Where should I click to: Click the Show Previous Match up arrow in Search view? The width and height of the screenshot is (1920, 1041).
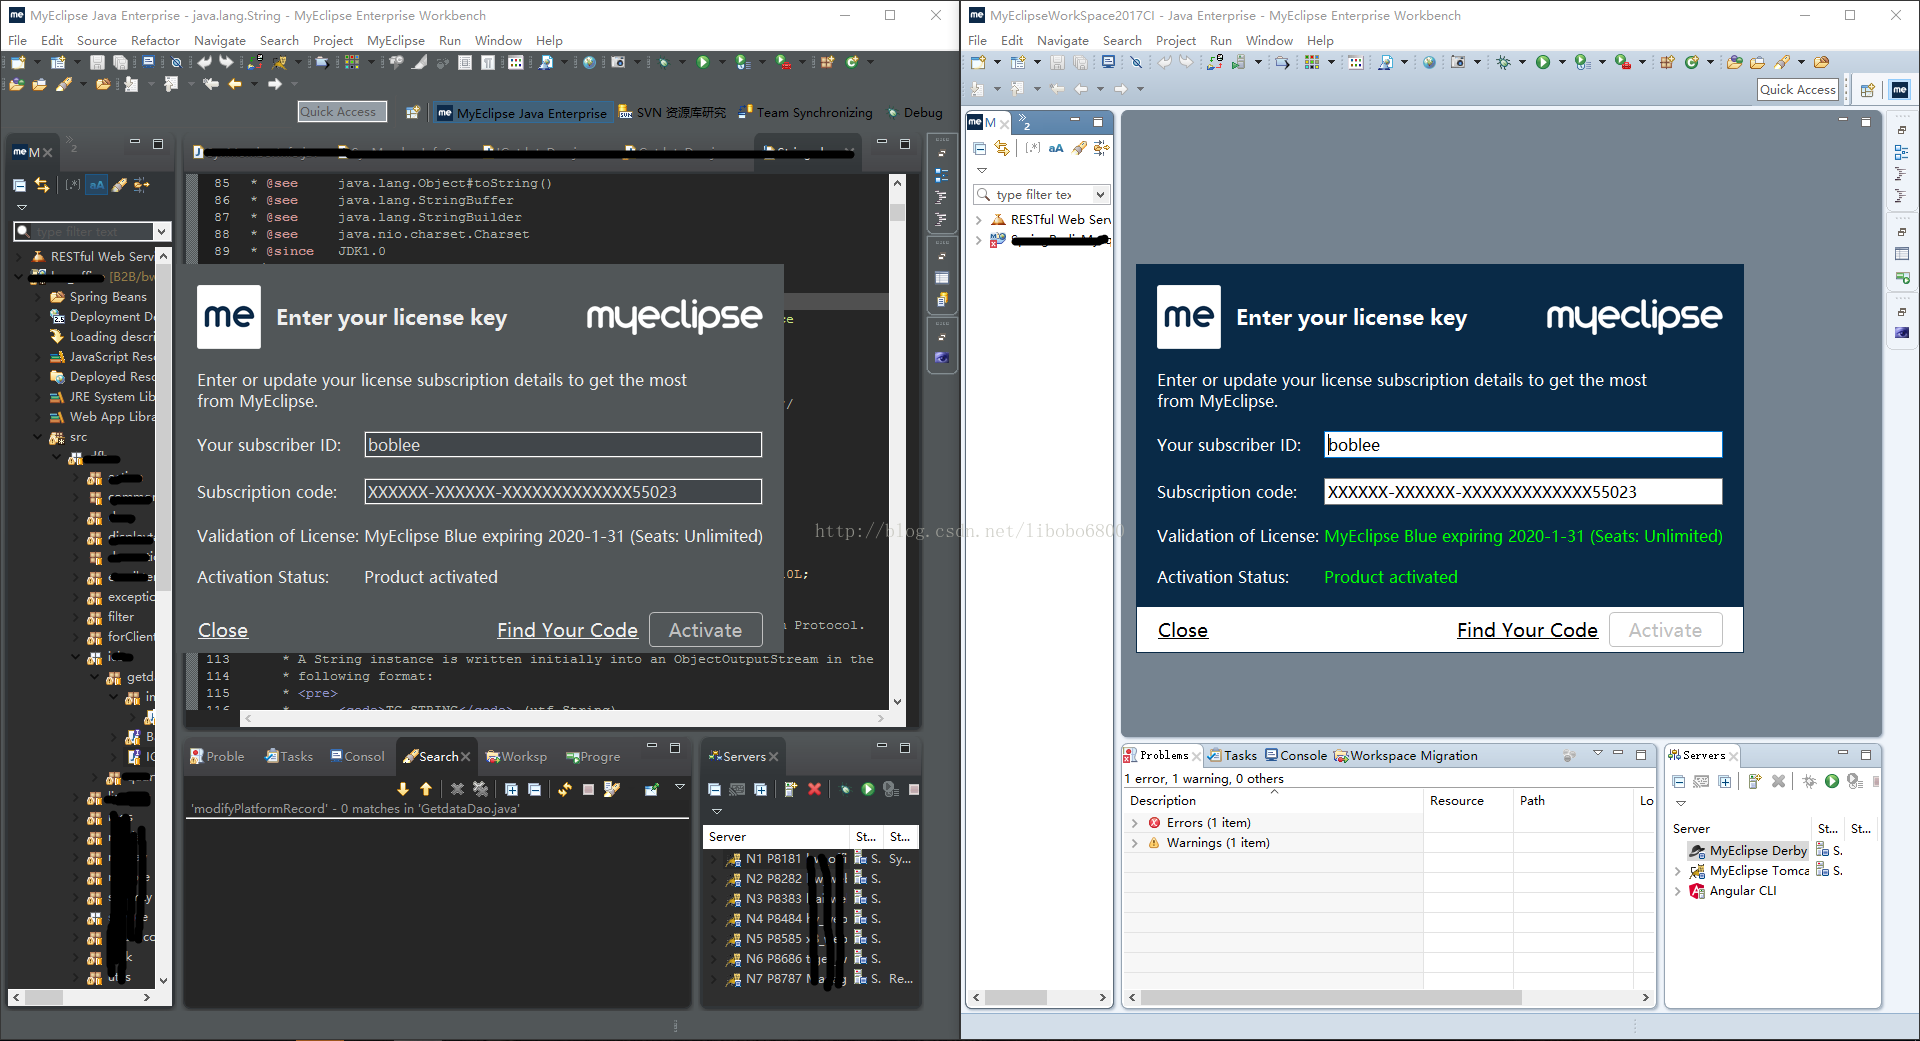426,789
